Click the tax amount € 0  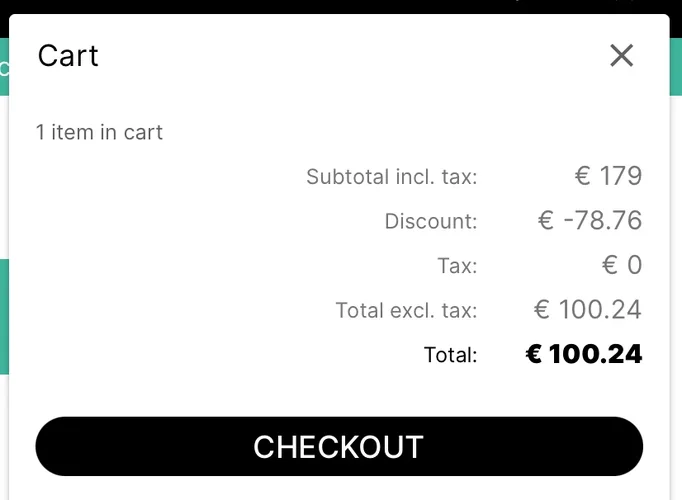click(621, 265)
